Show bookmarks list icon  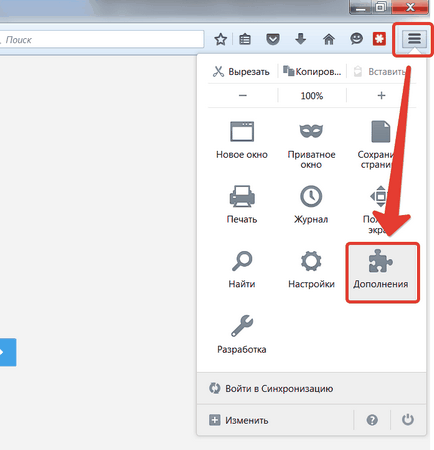coord(245,39)
